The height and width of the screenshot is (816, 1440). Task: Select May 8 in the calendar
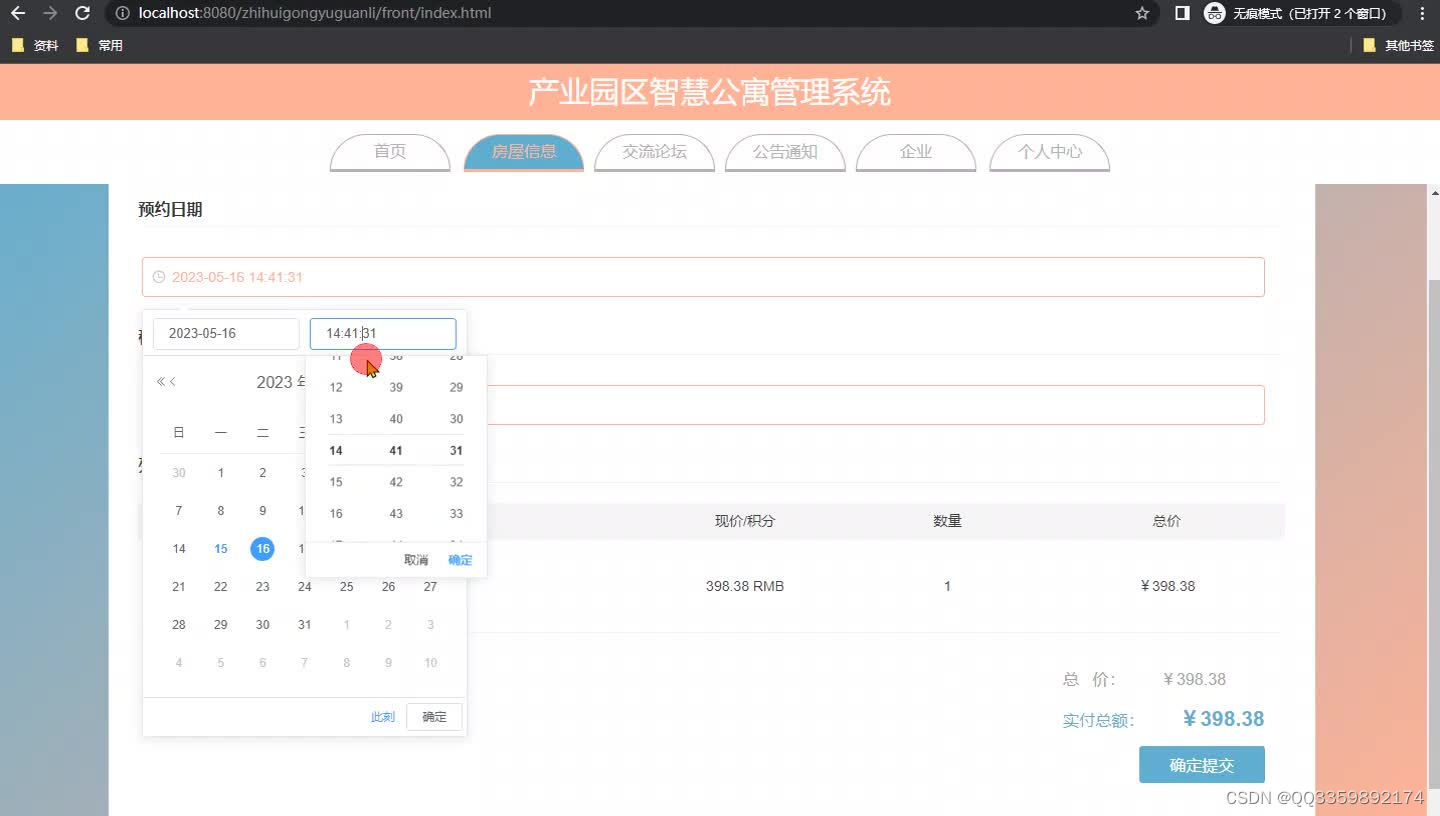click(221, 511)
